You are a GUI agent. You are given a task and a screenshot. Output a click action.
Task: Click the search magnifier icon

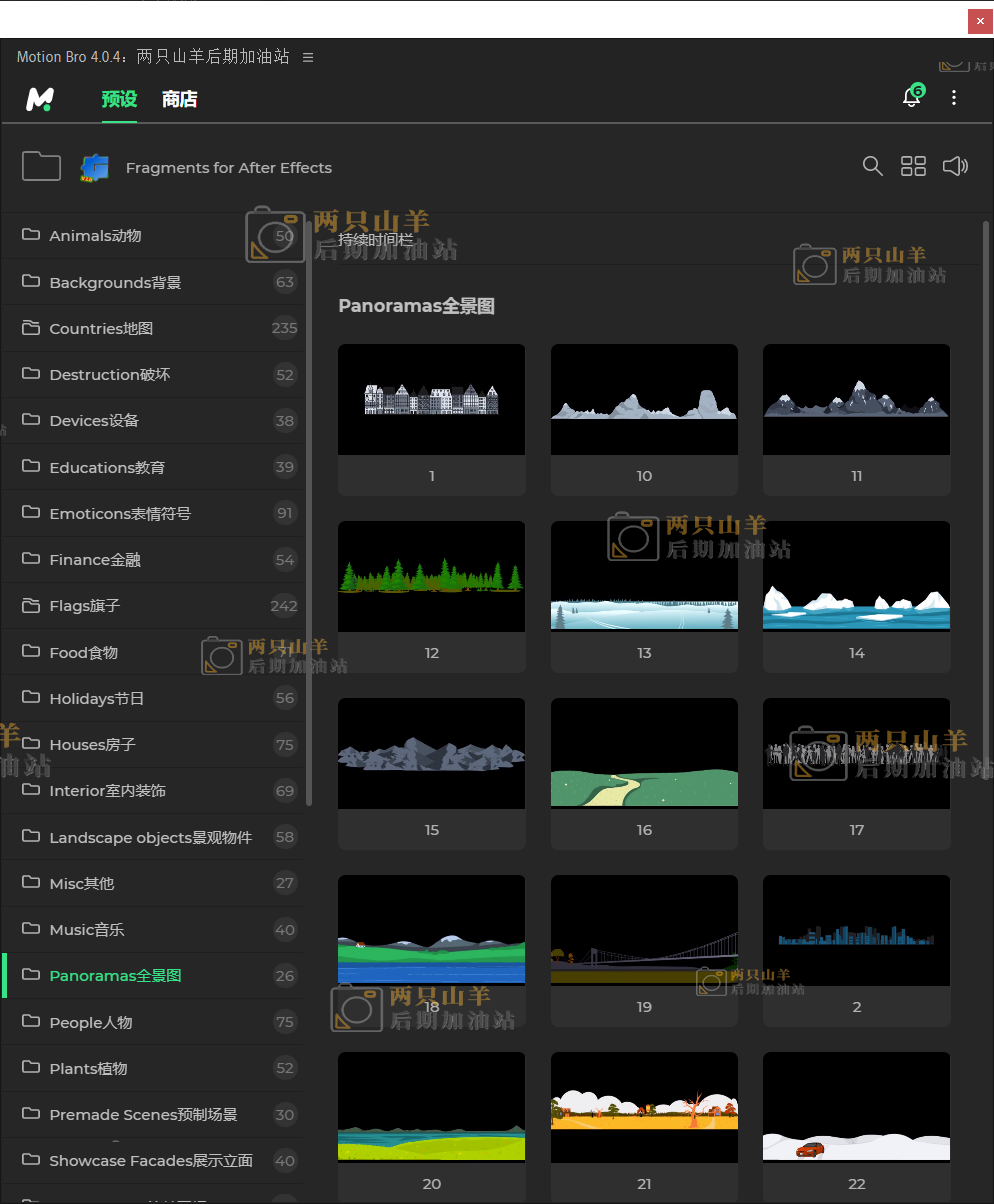tap(872, 167)
